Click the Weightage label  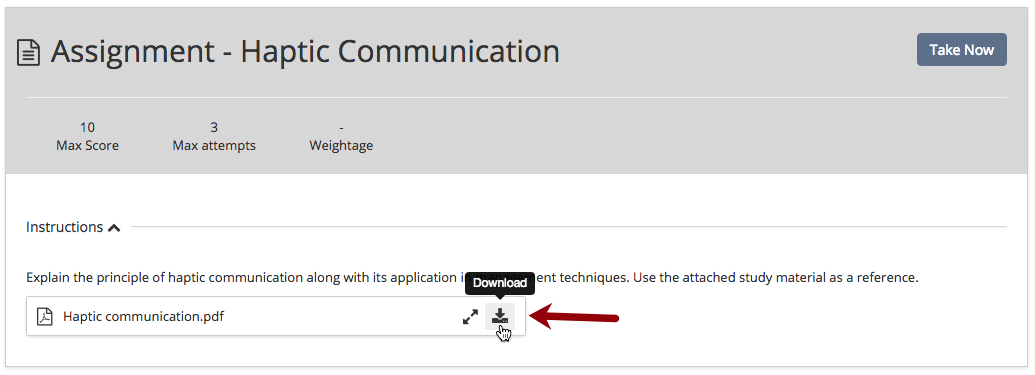(x=341, y=146)
